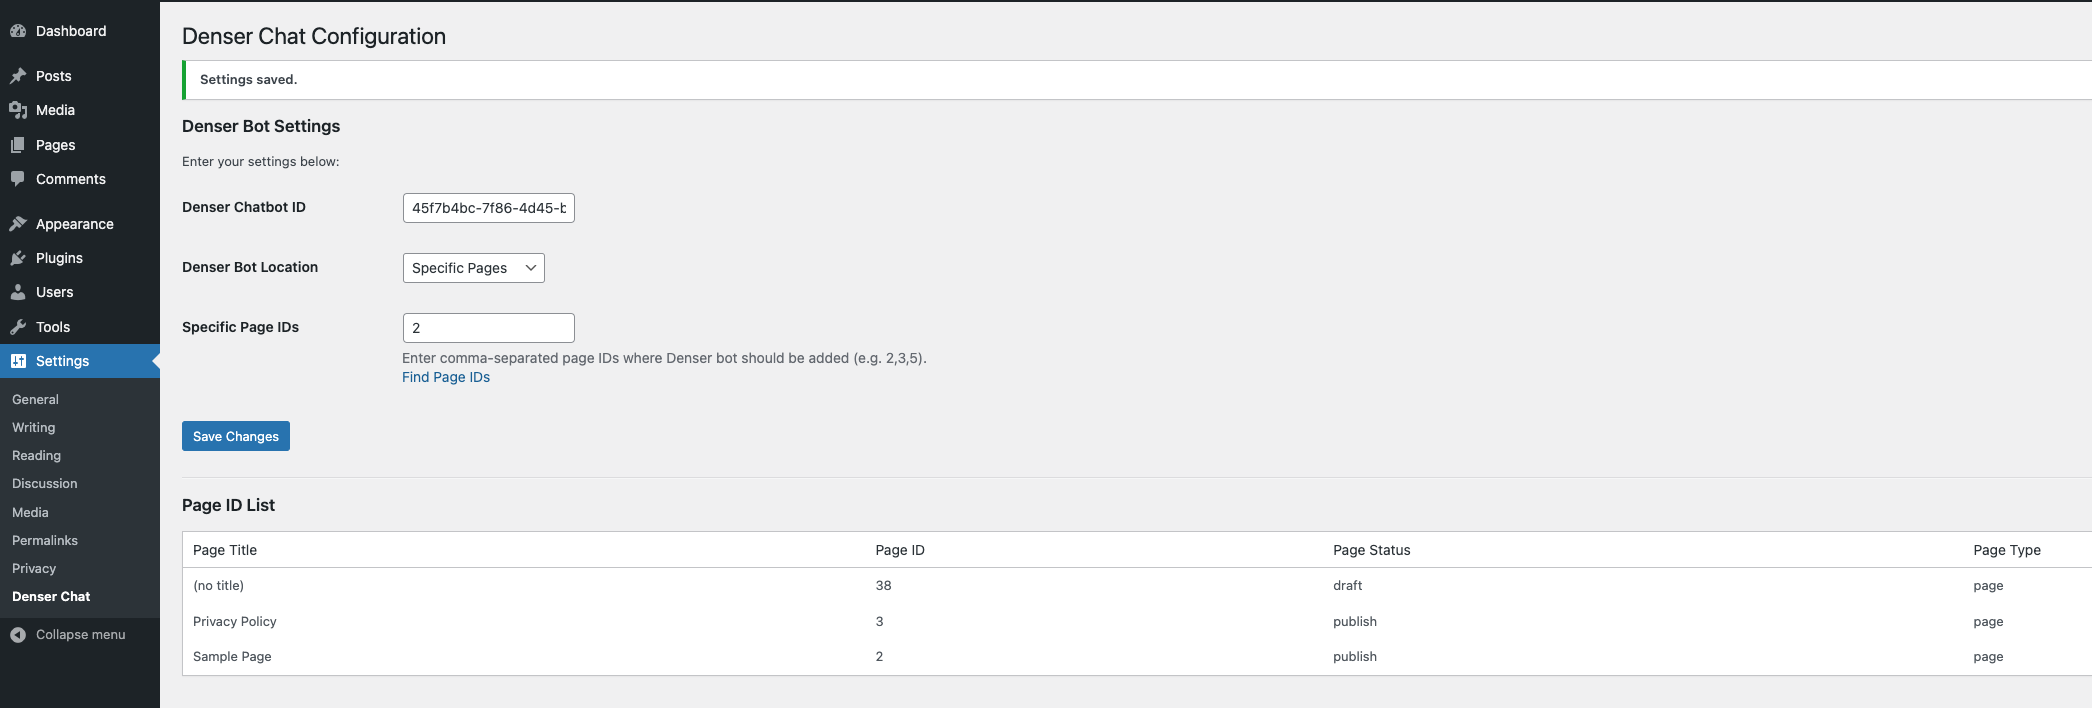Open Reading settings submenu

(36, 455)
